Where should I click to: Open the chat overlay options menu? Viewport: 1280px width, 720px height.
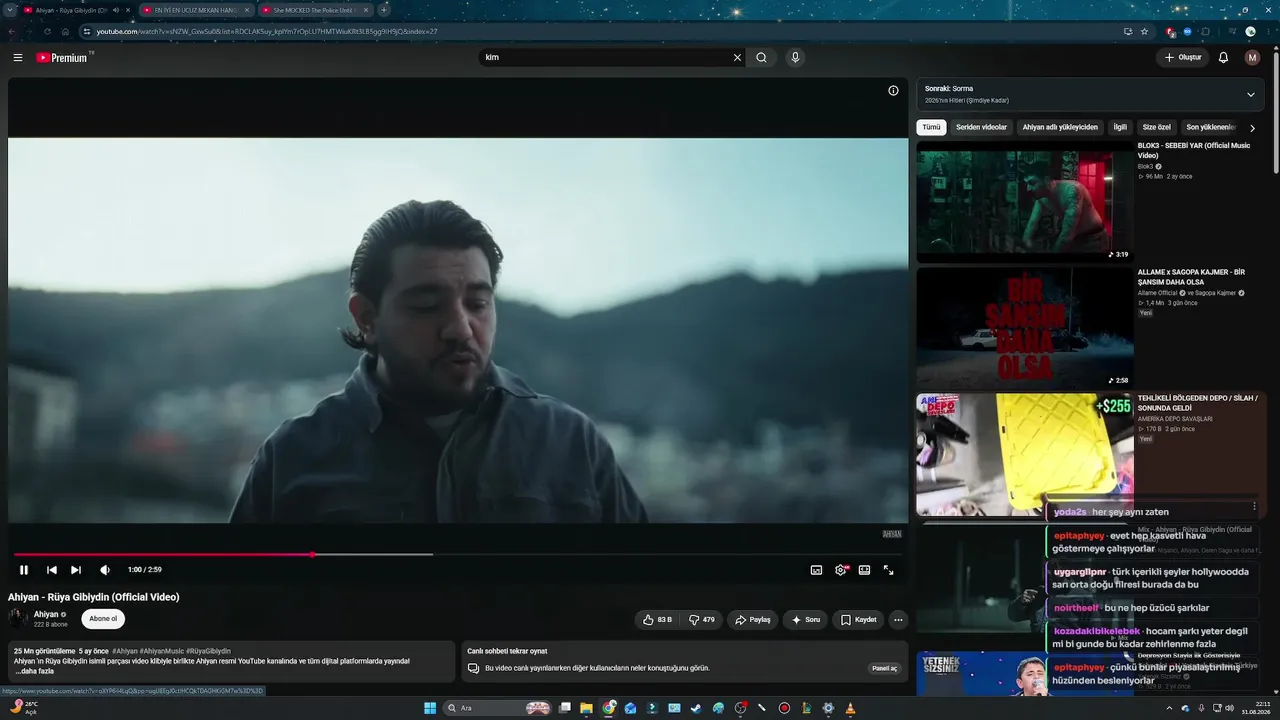1254,506
